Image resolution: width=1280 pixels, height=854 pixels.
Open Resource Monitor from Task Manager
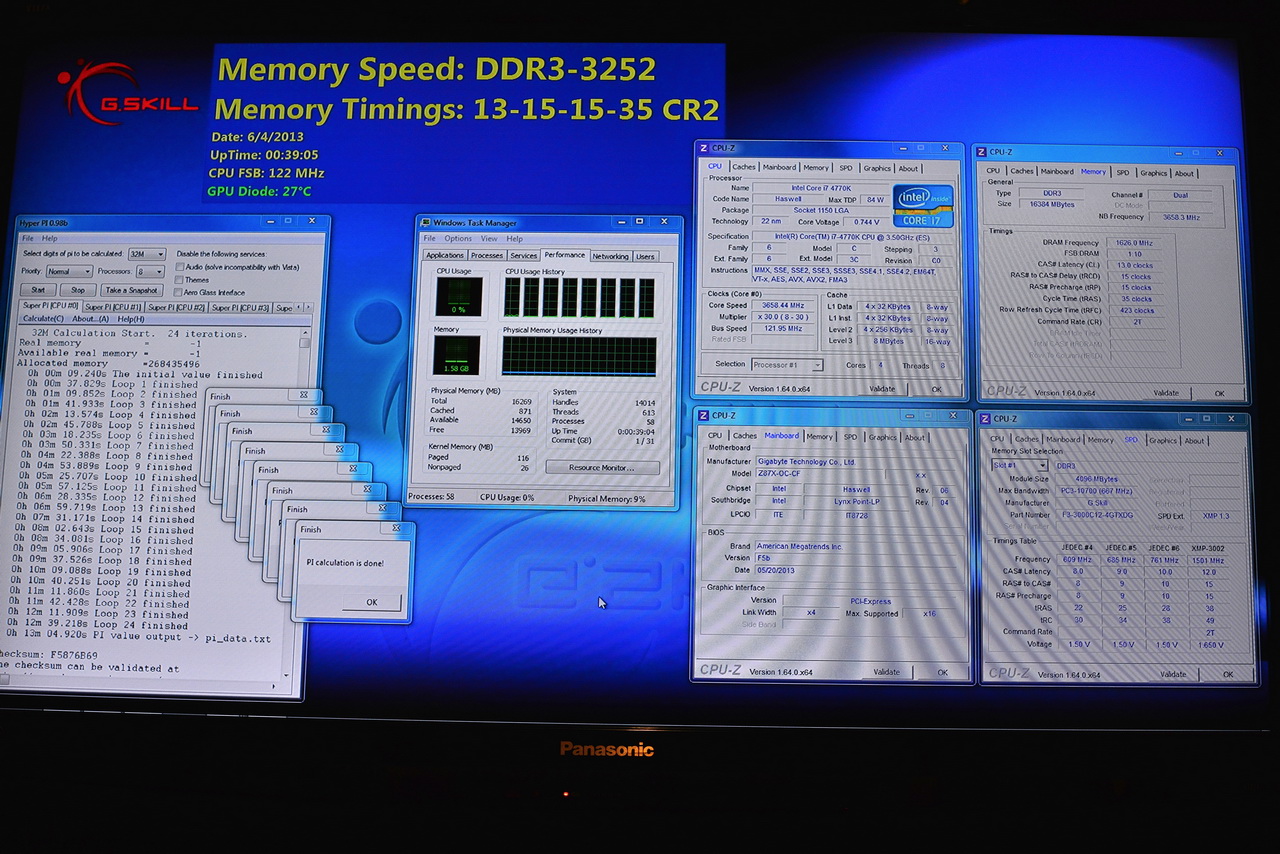pos(603,467)
